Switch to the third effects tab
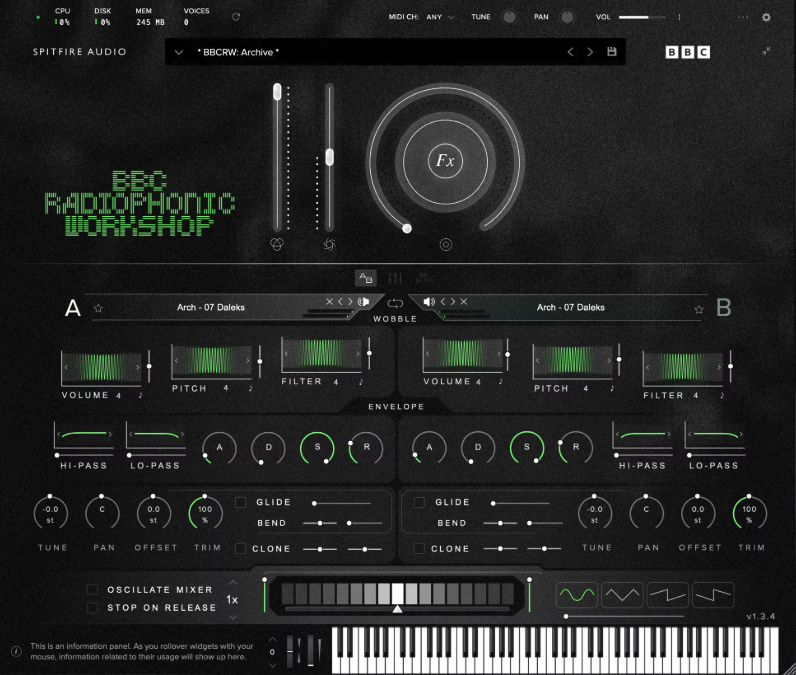796x675 pixels. point(424,278)
